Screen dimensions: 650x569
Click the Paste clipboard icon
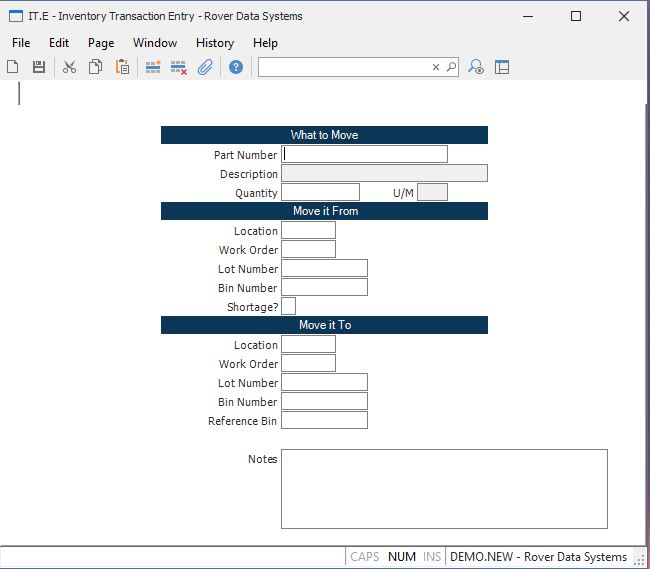(x=122, y=67)
